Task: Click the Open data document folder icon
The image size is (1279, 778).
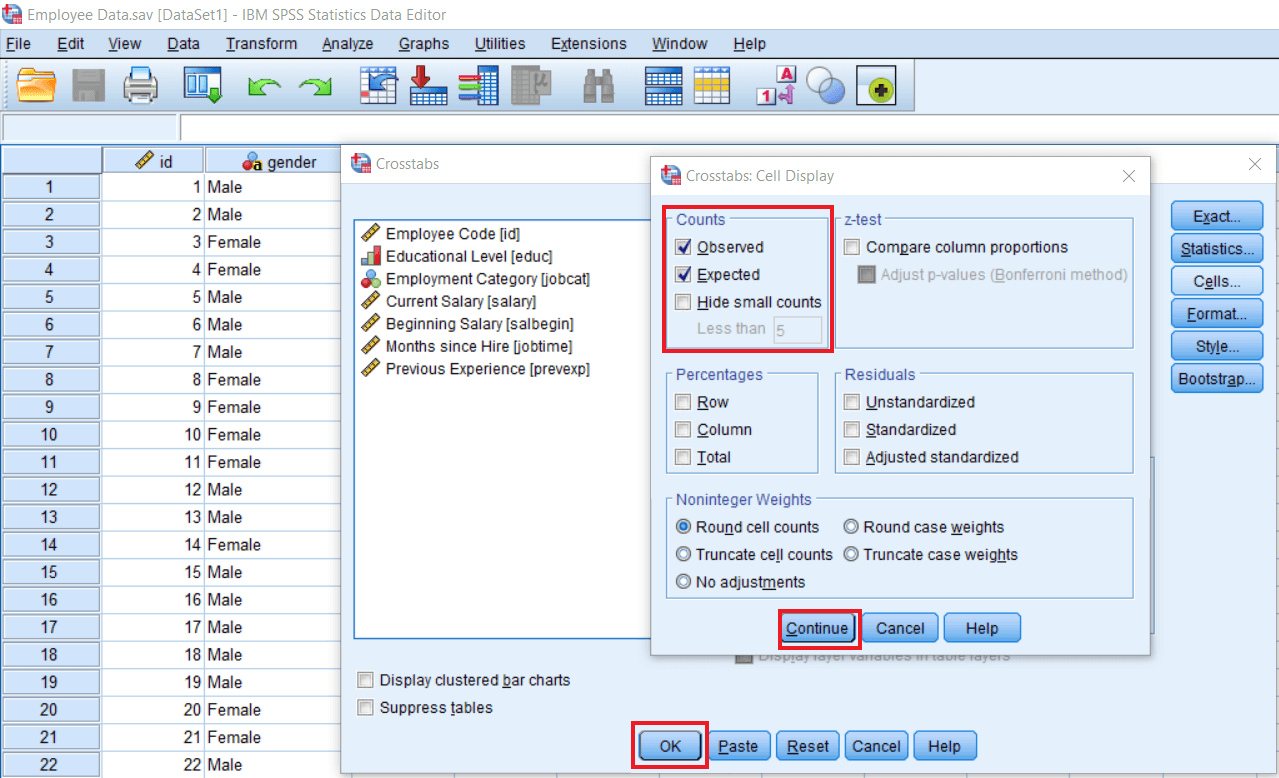Action: (37, 86)
